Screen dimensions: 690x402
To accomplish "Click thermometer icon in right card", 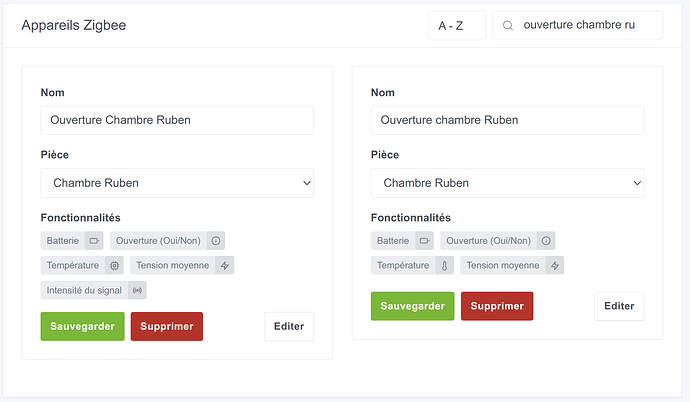I will (445, 265).
